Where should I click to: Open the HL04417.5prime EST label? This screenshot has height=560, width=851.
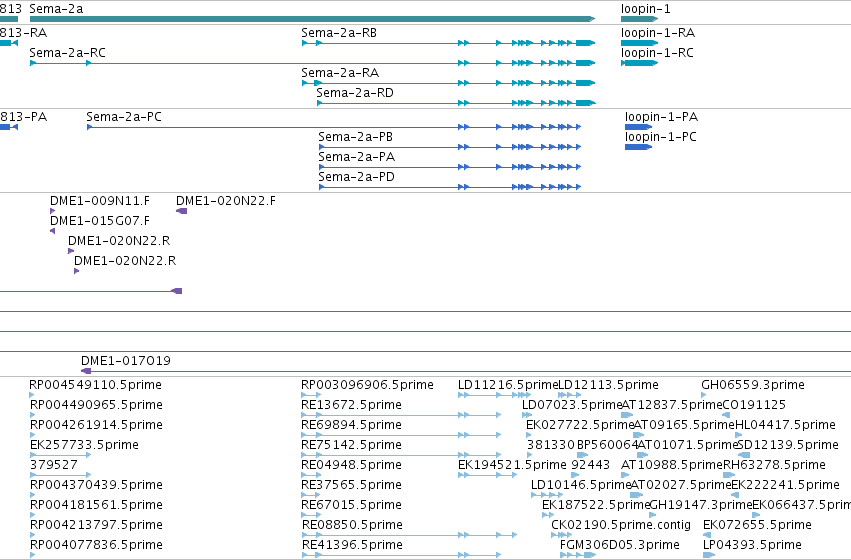pos(785,425)
